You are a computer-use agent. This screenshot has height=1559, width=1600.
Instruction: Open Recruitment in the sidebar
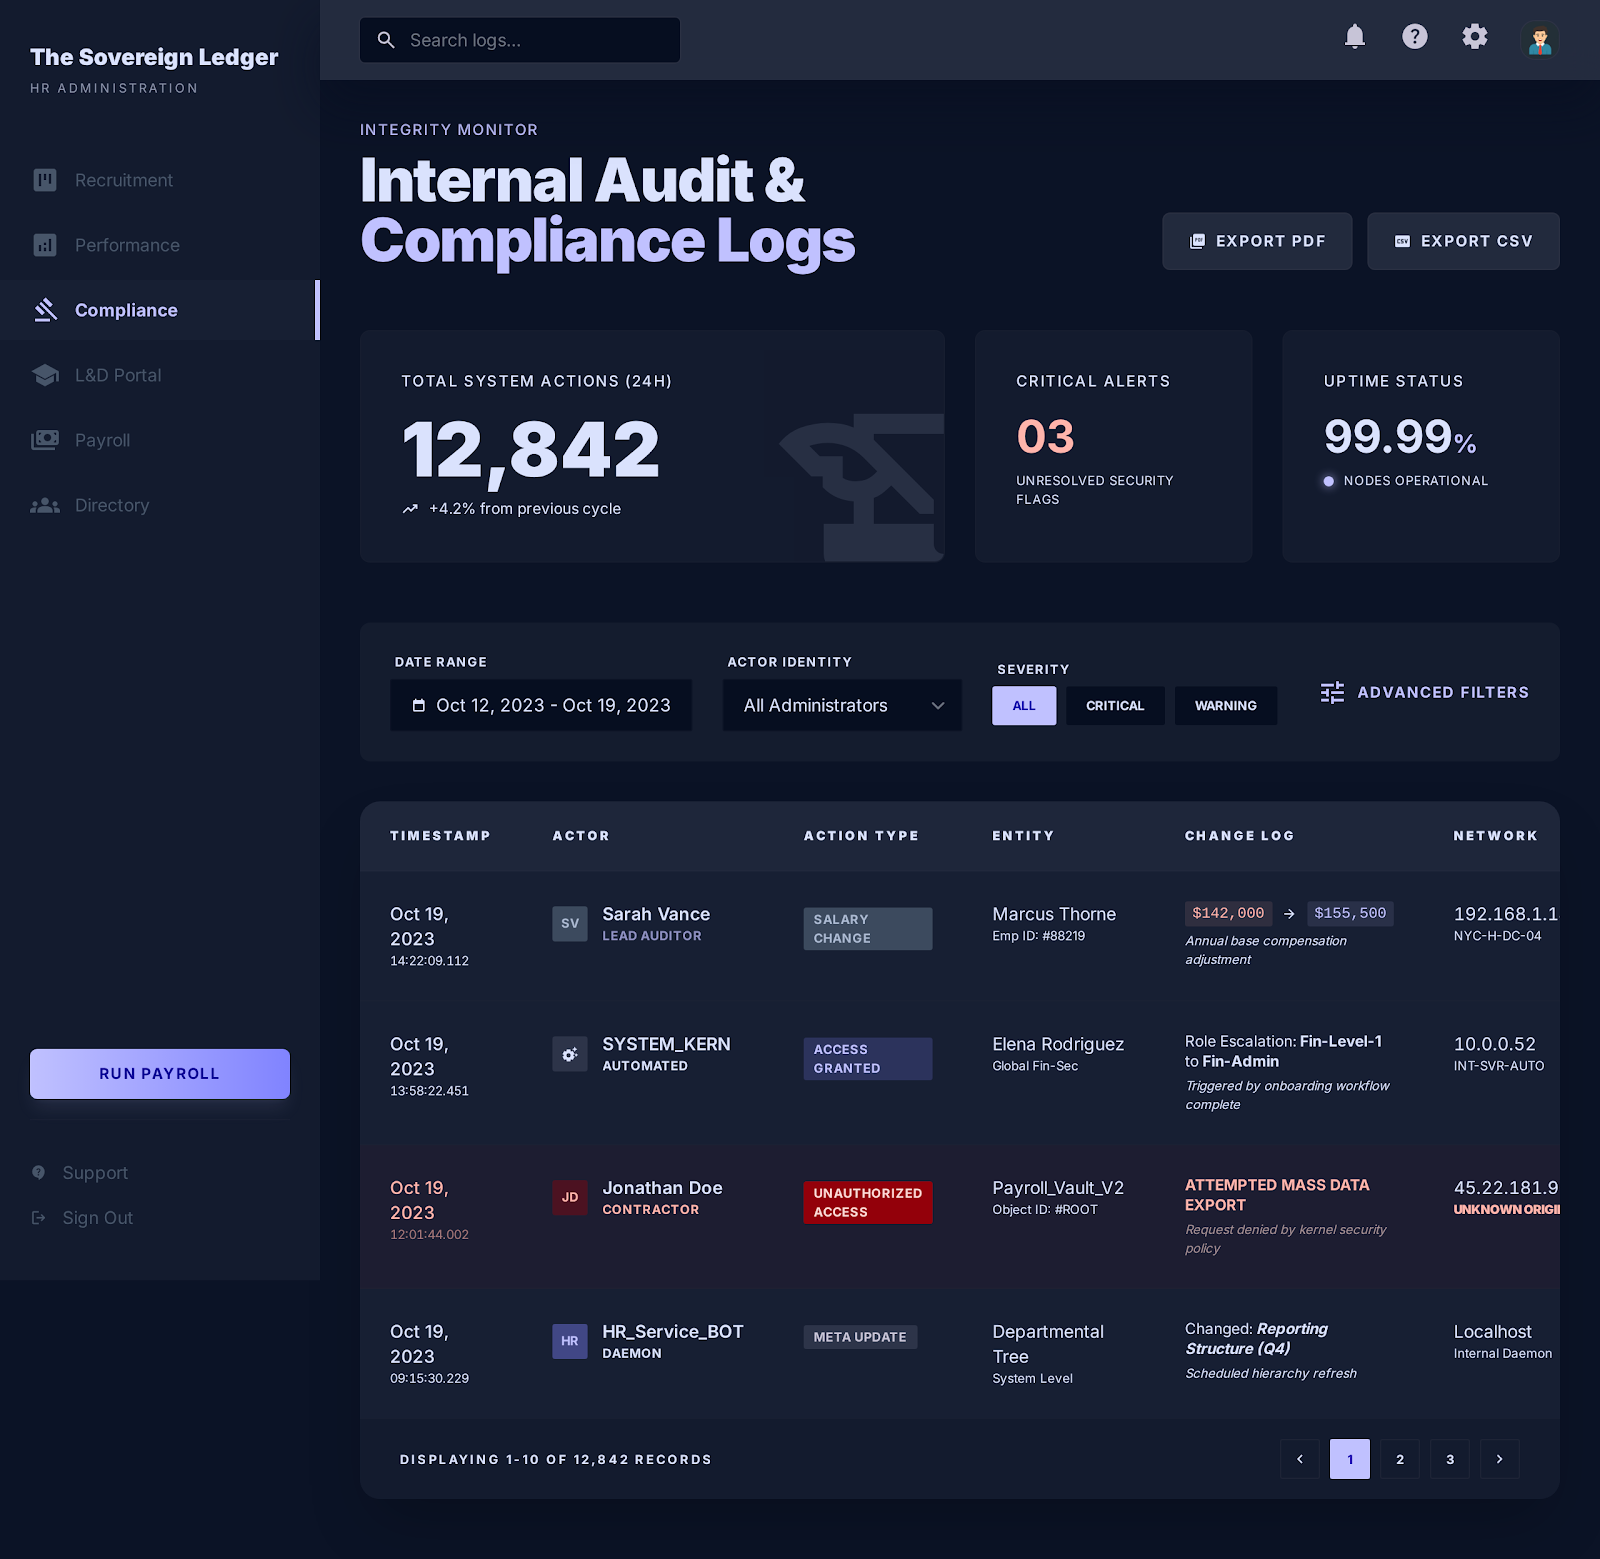[160, 180]
